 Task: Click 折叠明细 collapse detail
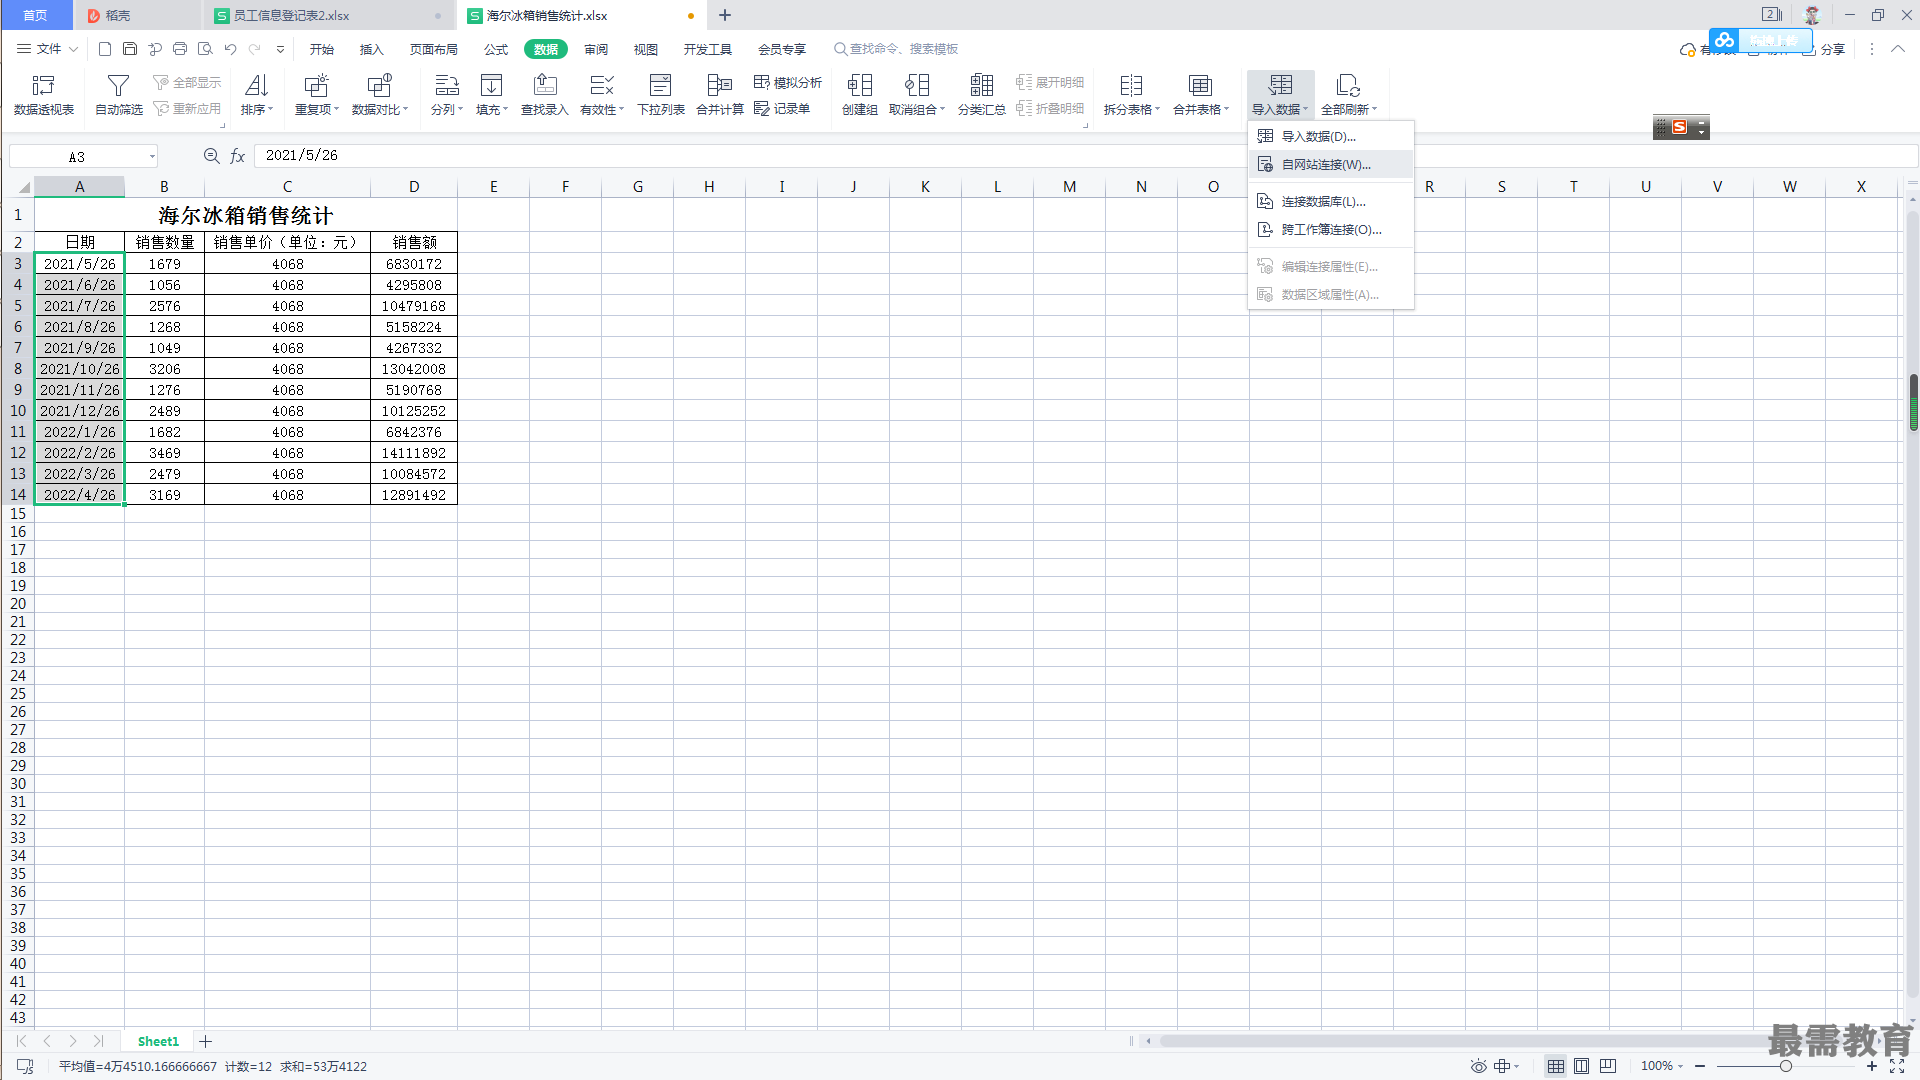[1050, 109]
